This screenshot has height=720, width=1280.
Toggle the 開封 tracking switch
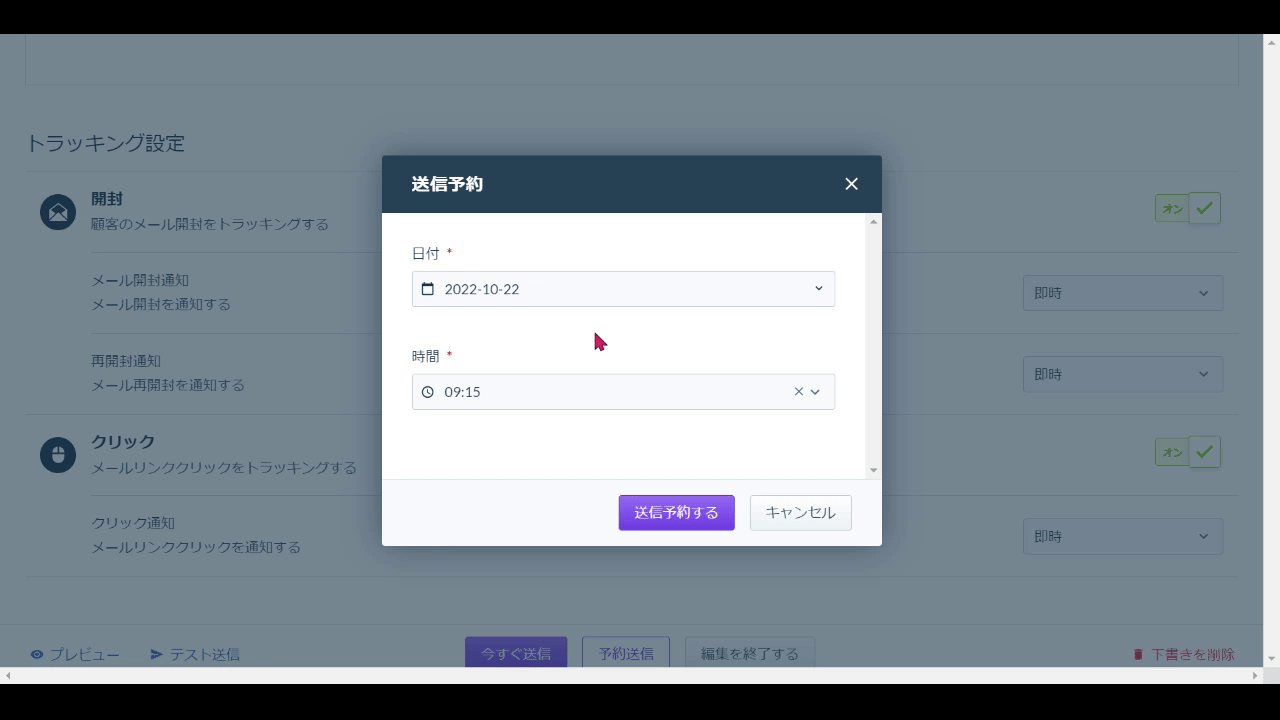pyautogui.click(x=1188, y=208)
